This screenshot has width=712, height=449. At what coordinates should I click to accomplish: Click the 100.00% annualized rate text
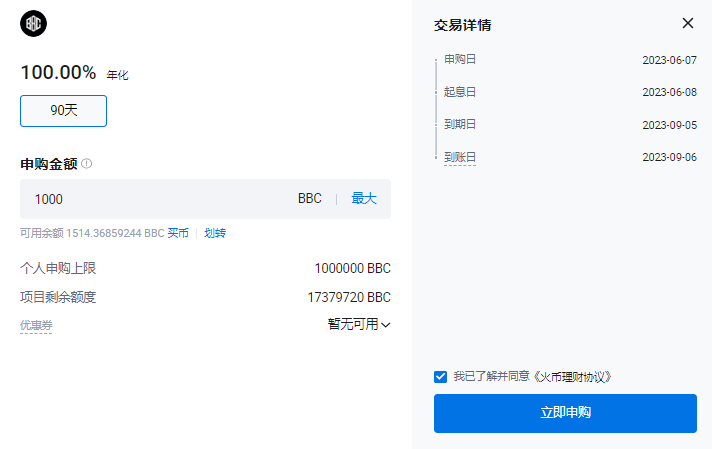(x=58, y=73)
